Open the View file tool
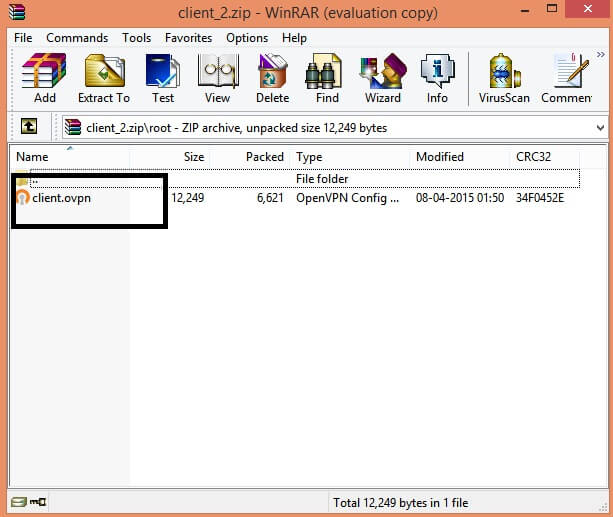Viewport: 613px width, 517px height. point(217,78)
